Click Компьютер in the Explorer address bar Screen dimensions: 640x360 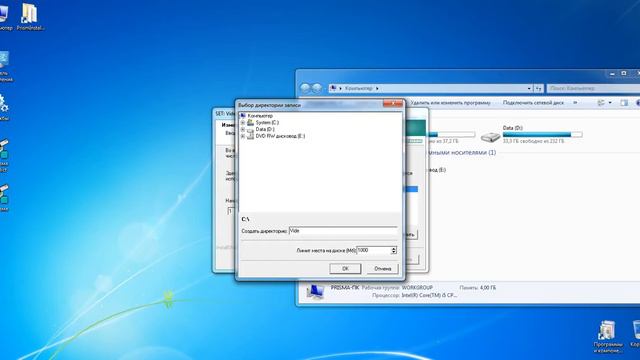359,88
